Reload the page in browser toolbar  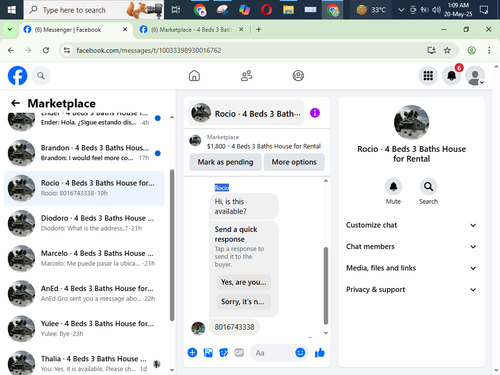[46, 50]
